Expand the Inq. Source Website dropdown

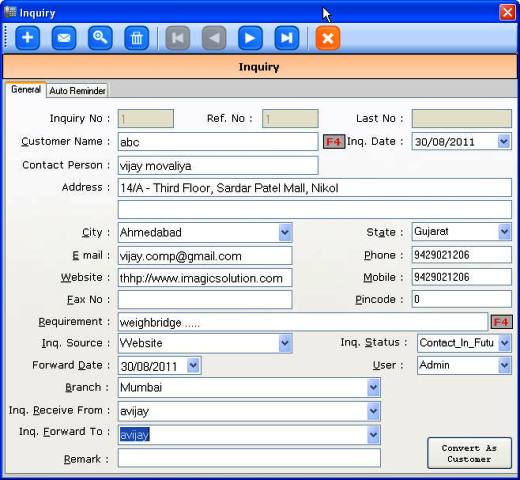pos(285,343)
